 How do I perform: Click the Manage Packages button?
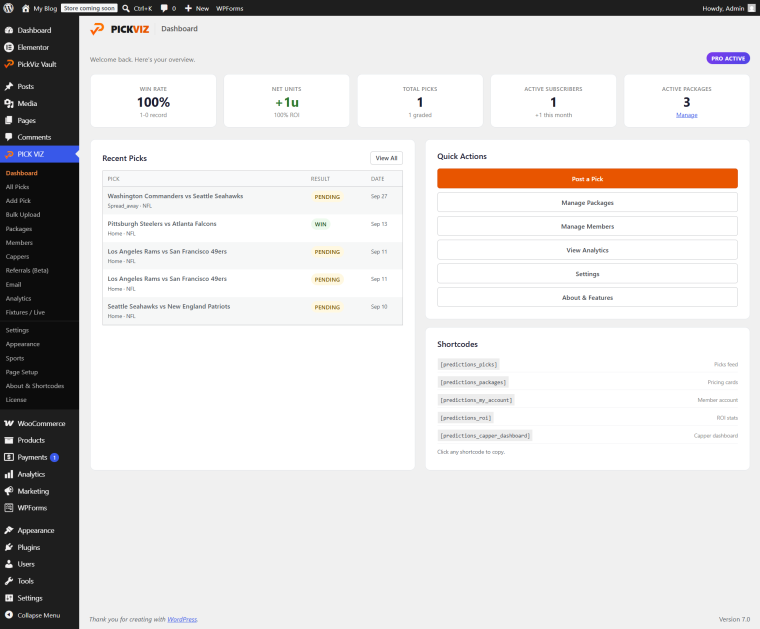coord(587,203)
